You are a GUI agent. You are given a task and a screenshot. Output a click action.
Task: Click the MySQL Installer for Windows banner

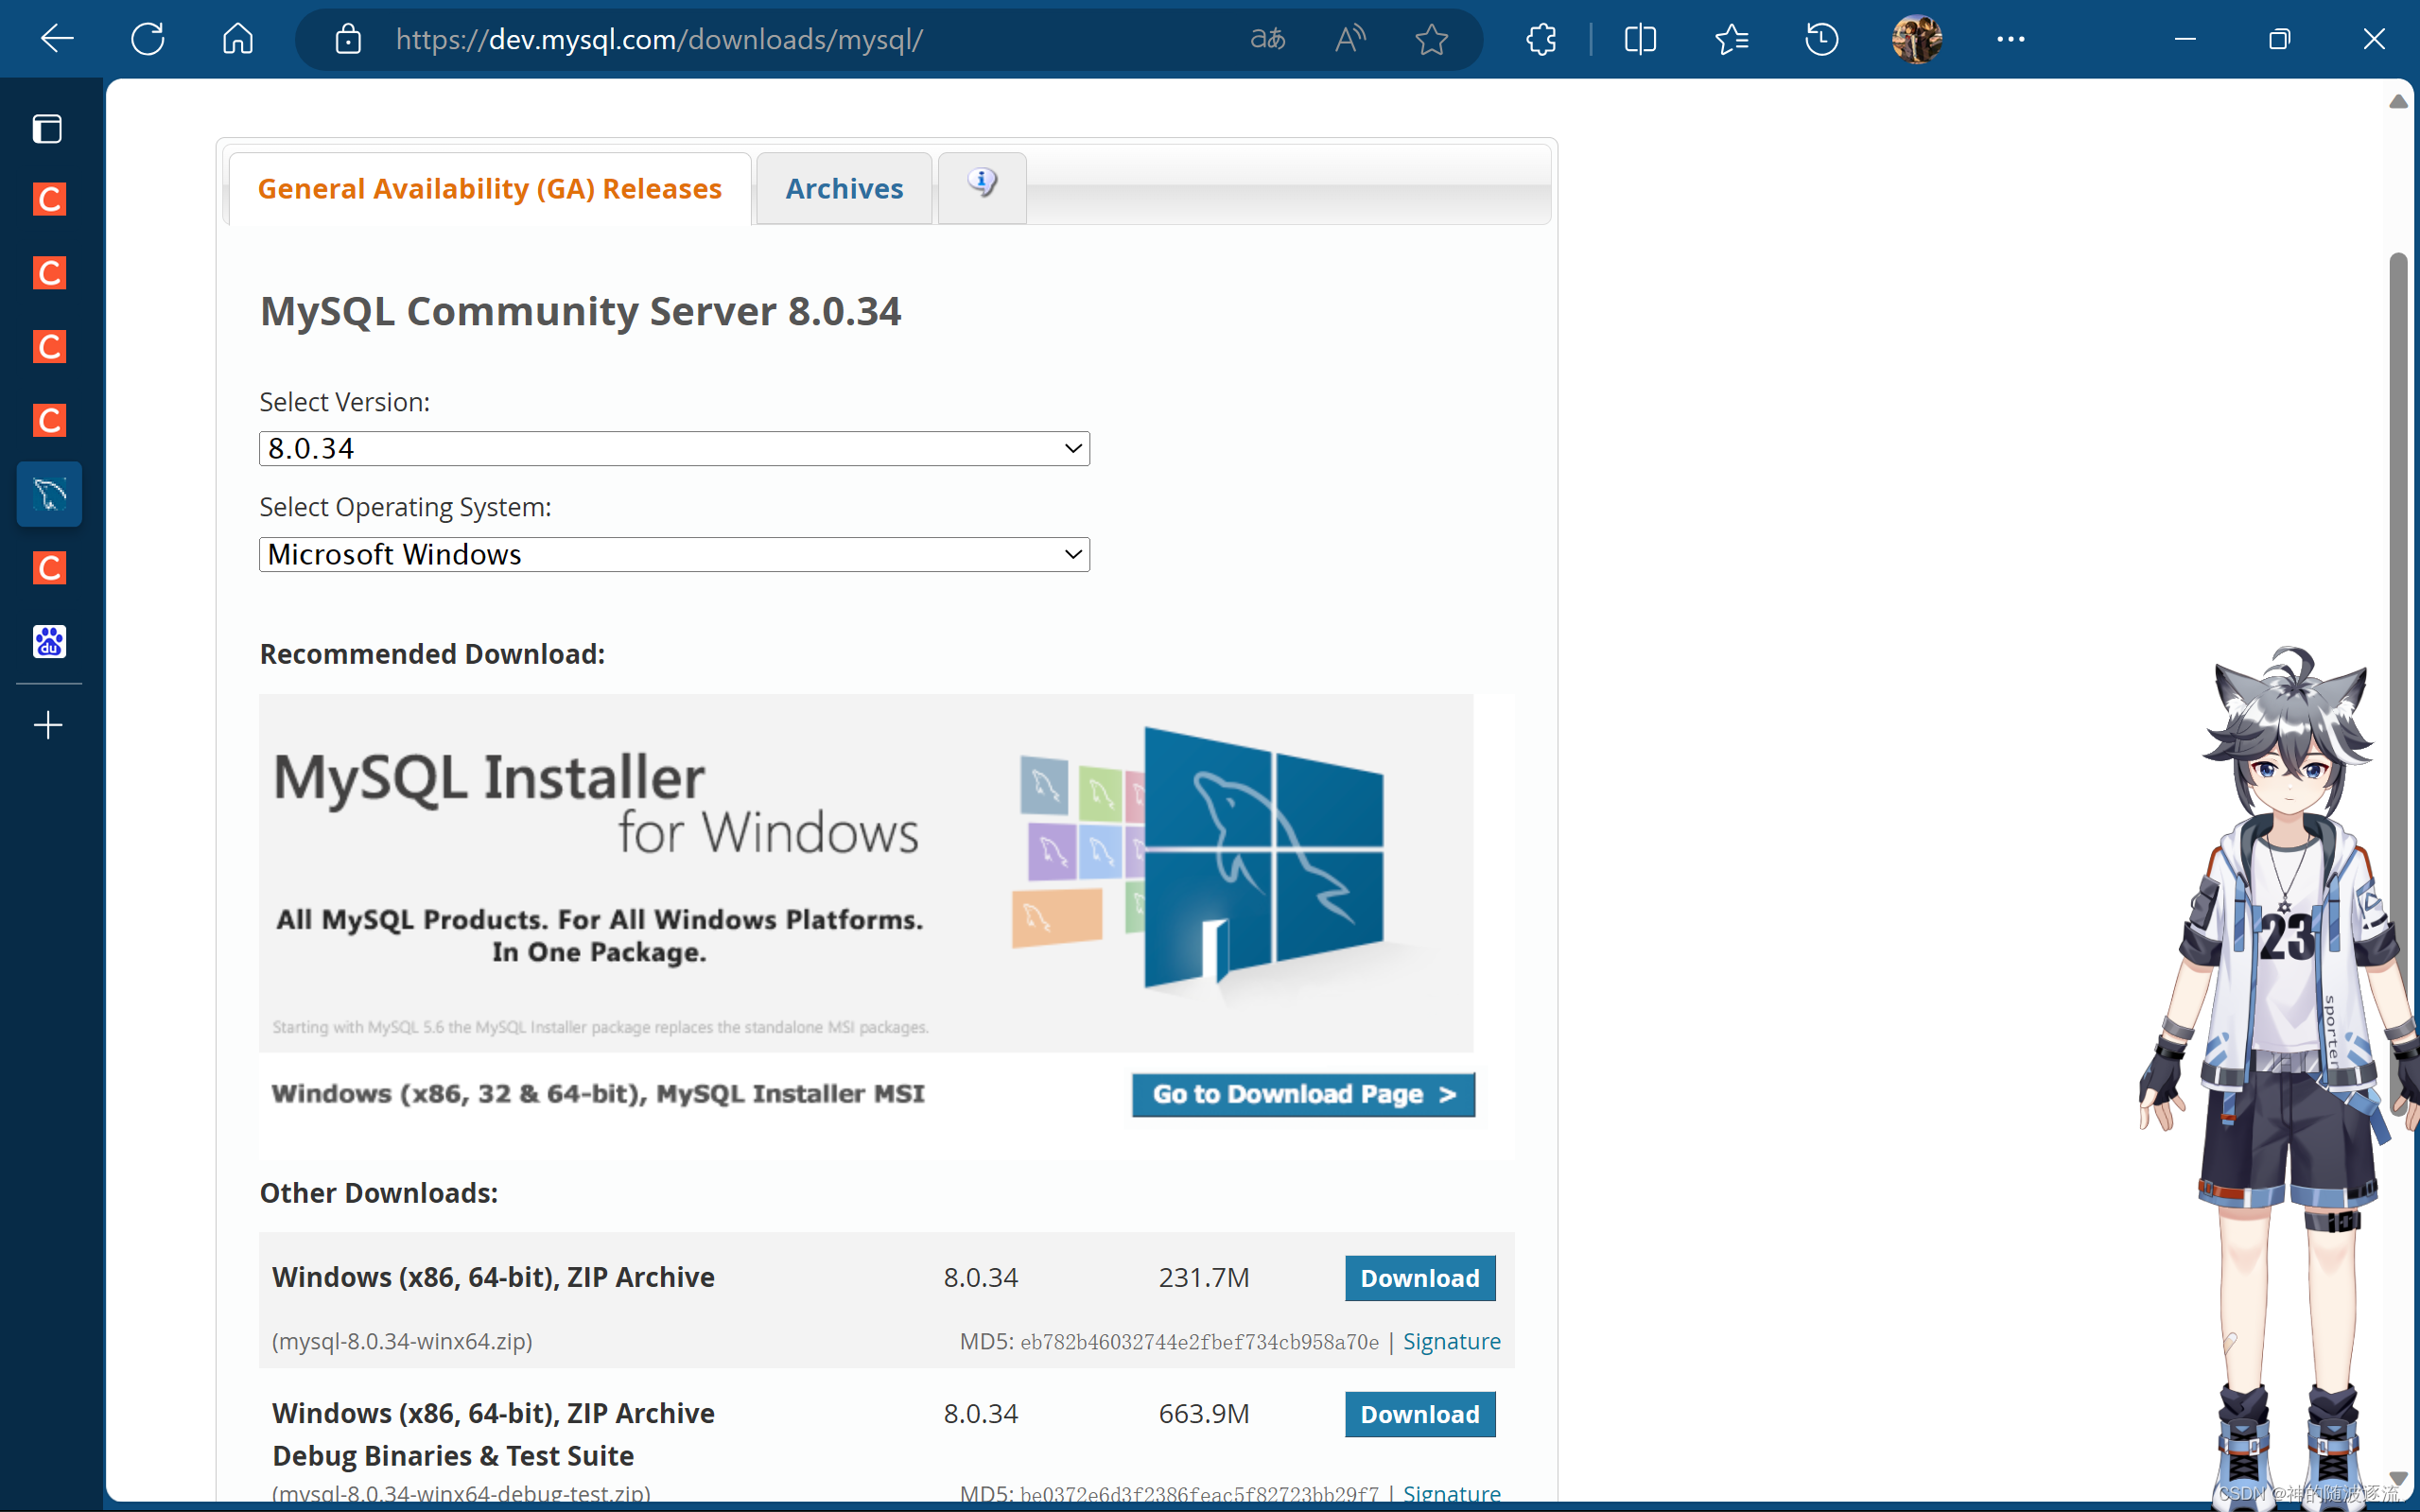(x=866, y=872)
